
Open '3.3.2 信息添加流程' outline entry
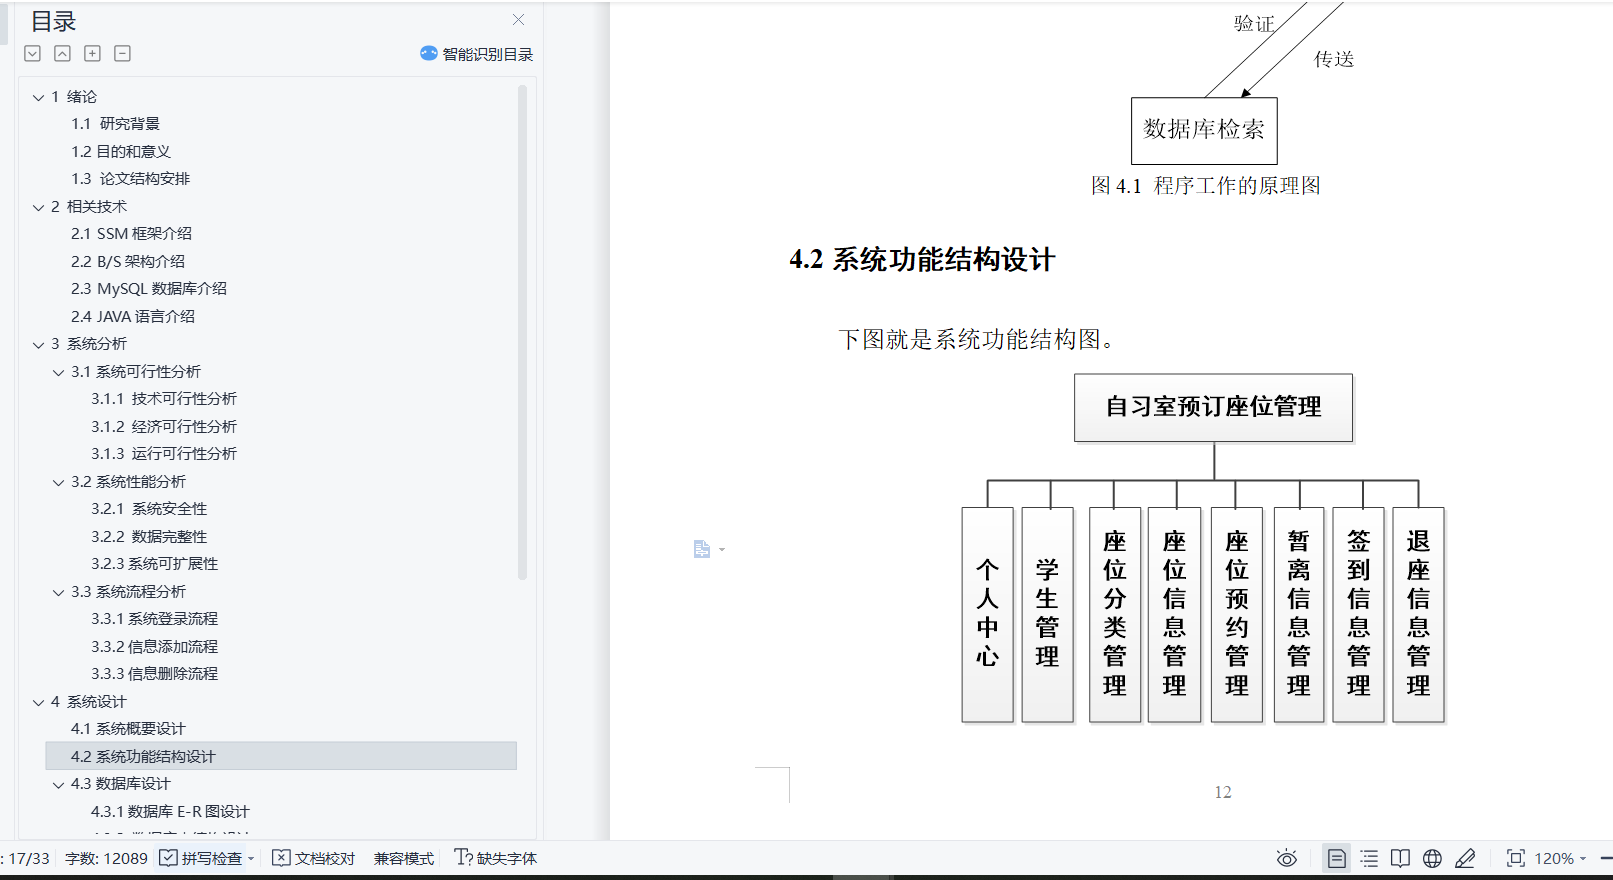154,647
